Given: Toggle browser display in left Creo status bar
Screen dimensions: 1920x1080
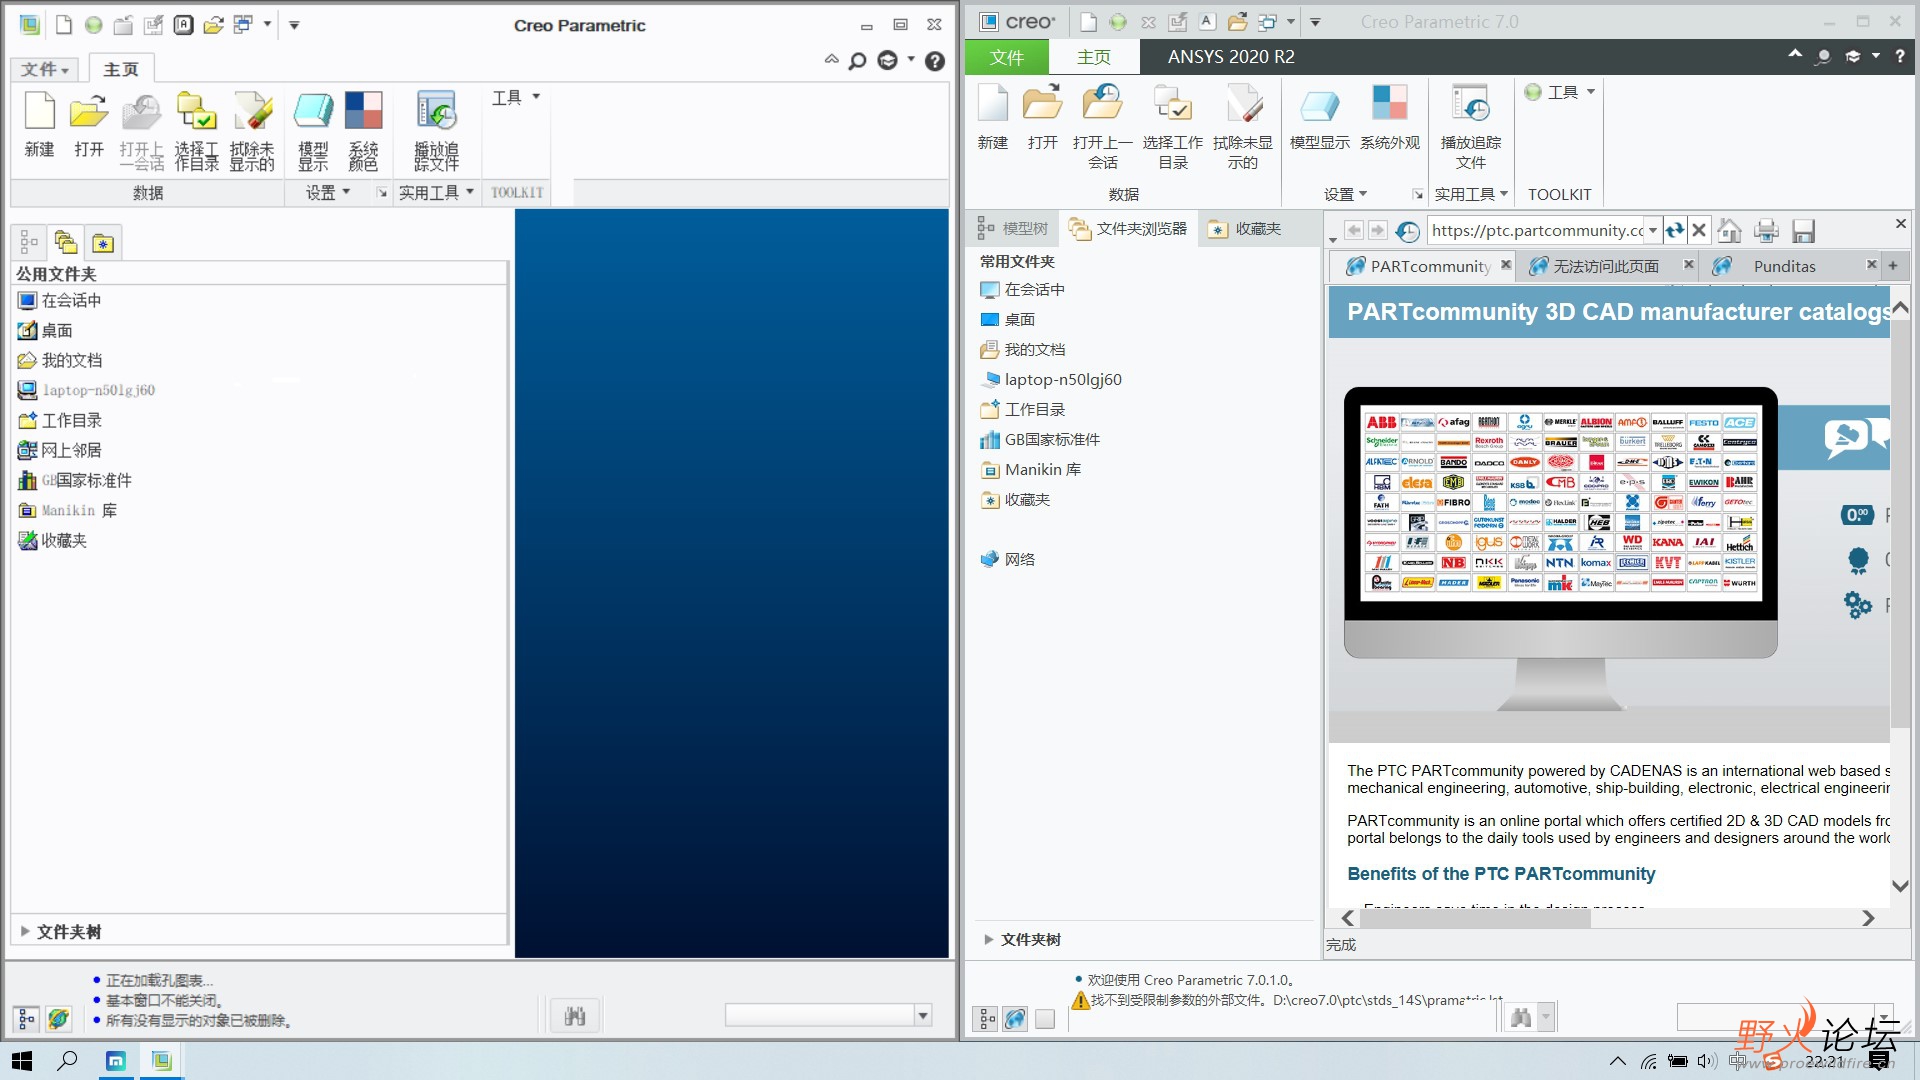Looking at the screenshot, I should 59,1019.
